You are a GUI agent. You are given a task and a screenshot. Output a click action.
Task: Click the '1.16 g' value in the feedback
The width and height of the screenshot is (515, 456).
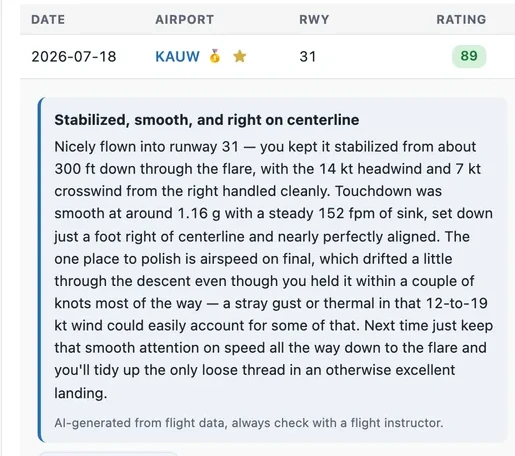point(199,213)
